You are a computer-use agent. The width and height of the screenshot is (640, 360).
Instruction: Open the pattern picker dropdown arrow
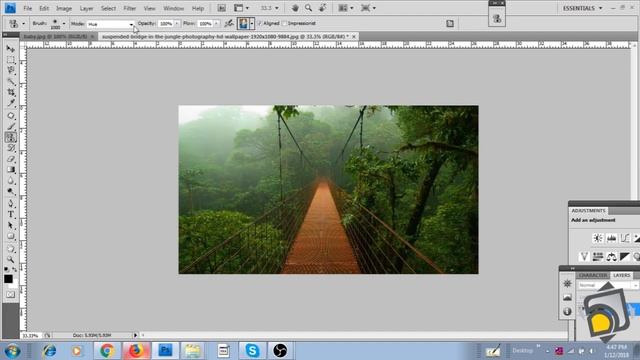[x=252, y=24]
